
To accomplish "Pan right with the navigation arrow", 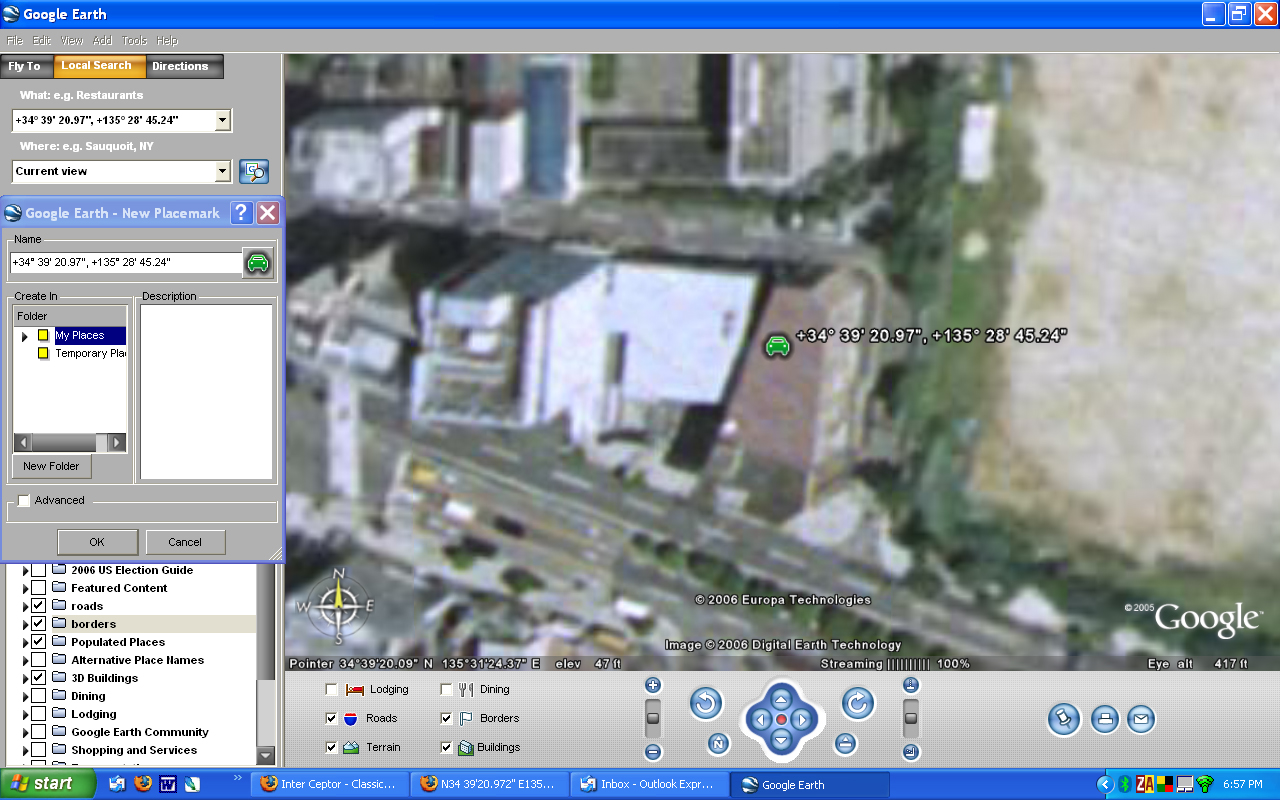I will pos(802,719).
